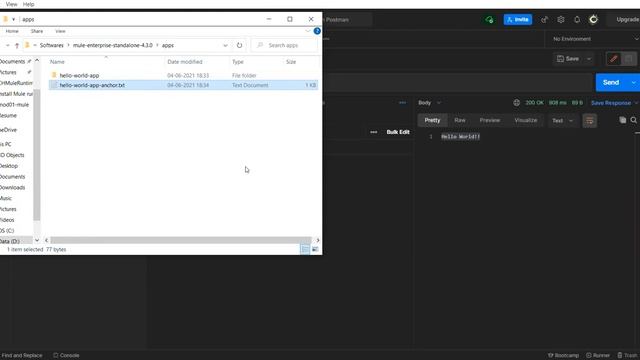The image size is (640, 360).
Task: Open blue three-dot options above Bulk Edit
Action: 402,103
